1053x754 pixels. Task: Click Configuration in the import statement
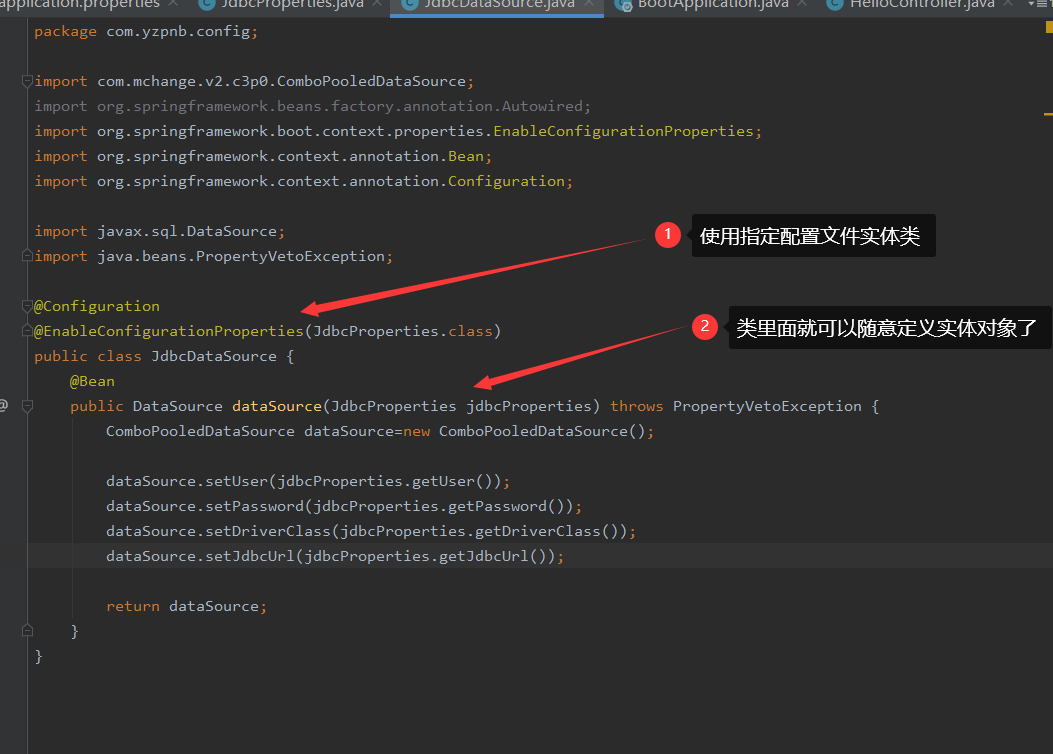click(x=506, y=181)
